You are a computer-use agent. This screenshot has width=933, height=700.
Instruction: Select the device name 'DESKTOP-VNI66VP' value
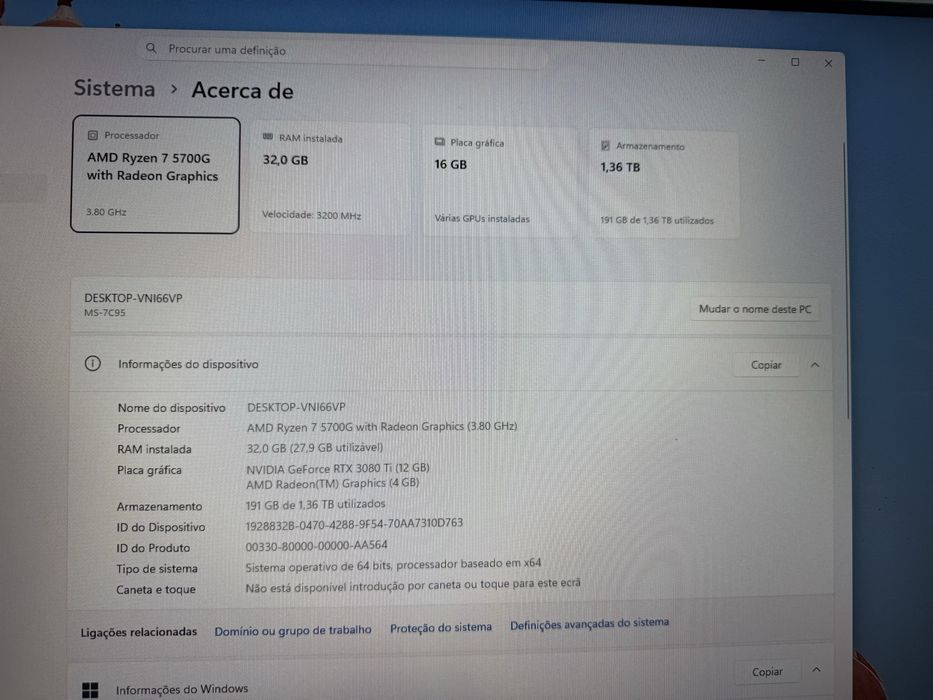click(x=296, y=407)
